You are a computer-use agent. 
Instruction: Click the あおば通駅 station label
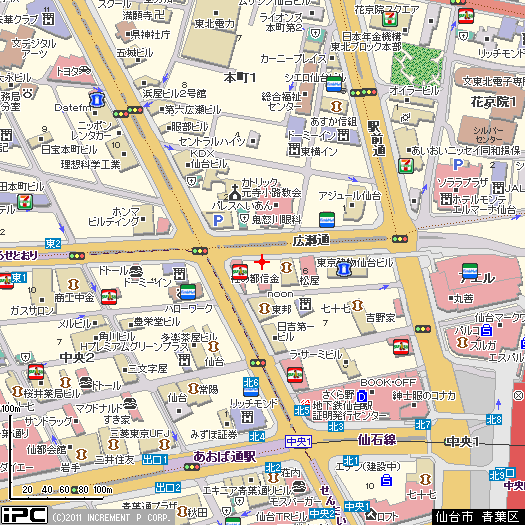pos(225,457)
